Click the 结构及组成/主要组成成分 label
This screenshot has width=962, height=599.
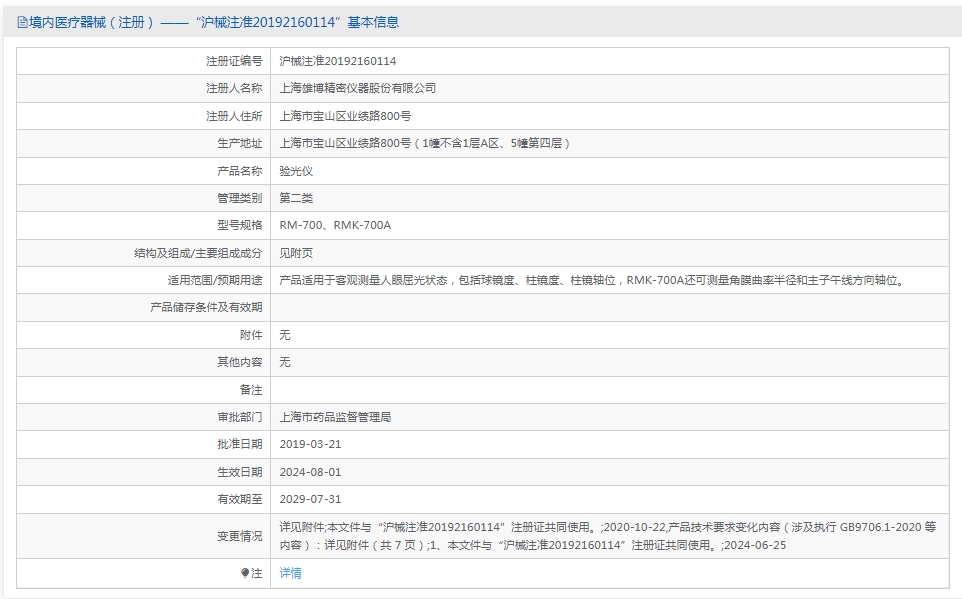pos(198,253)
